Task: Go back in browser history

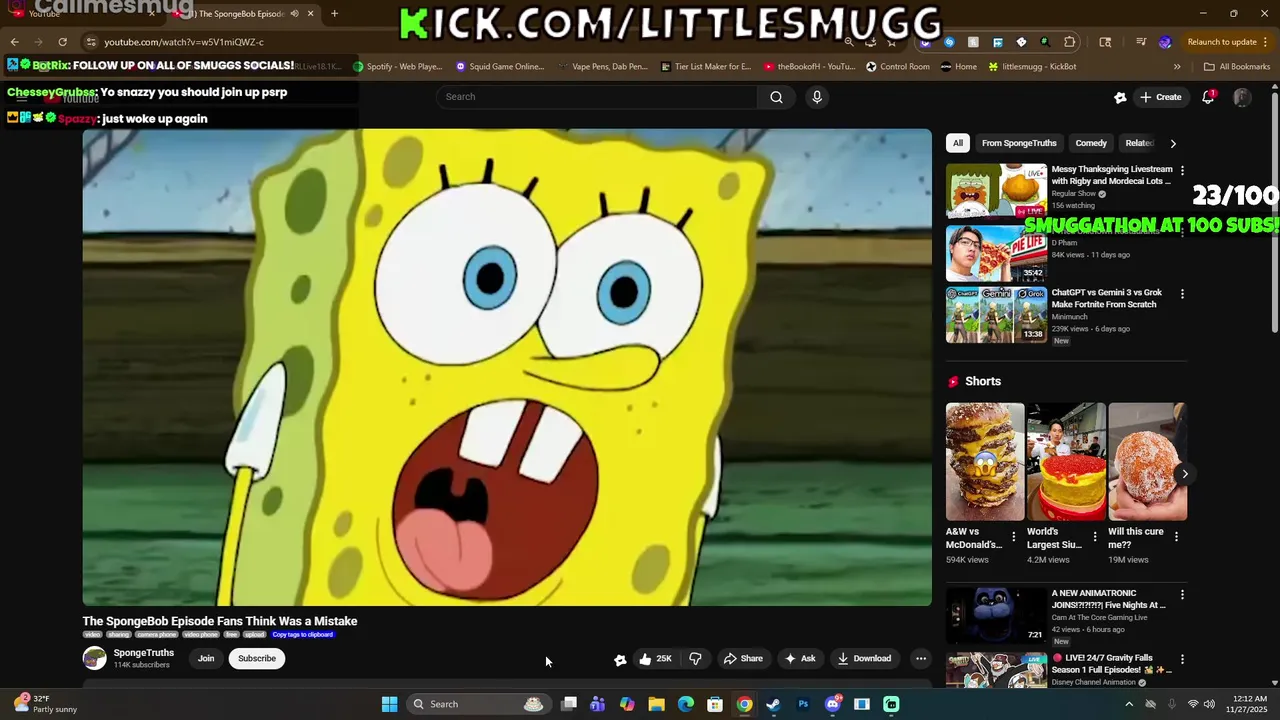Action: [x=14, y=42]
